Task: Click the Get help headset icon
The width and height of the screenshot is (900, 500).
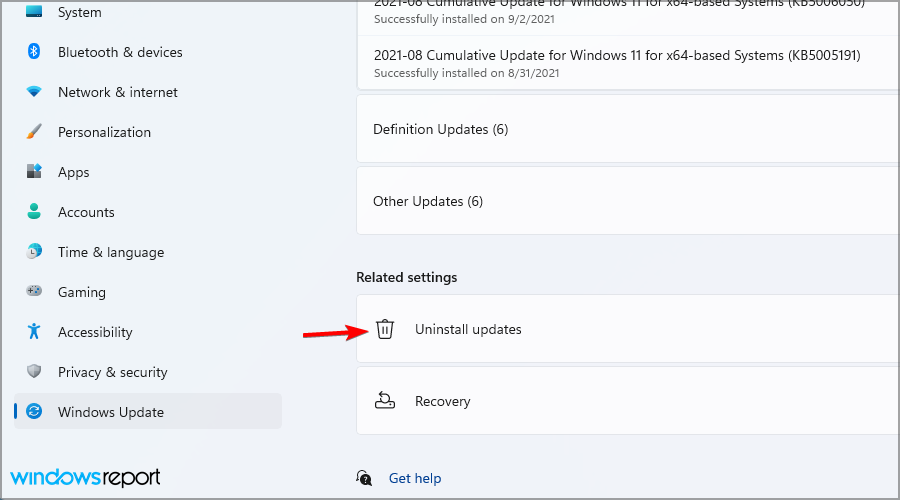Action: [366, 478]
